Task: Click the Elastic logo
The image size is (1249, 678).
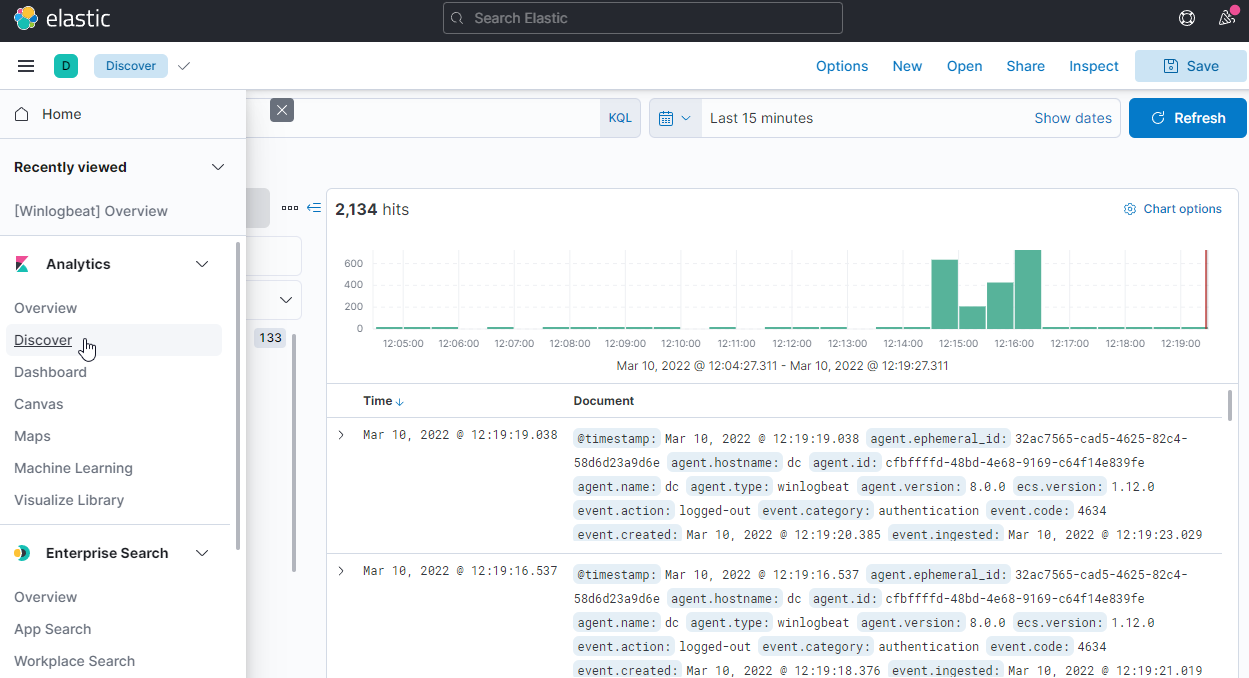Action: click(x=62, y=18)
